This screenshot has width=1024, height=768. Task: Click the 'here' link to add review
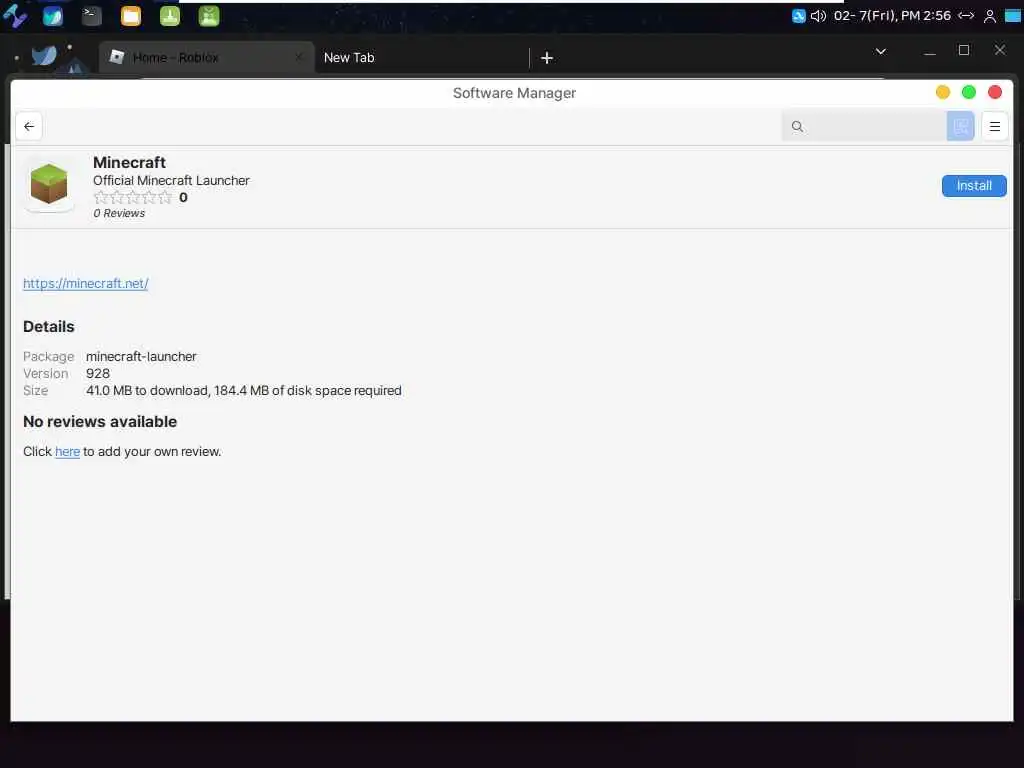[67, 452]
